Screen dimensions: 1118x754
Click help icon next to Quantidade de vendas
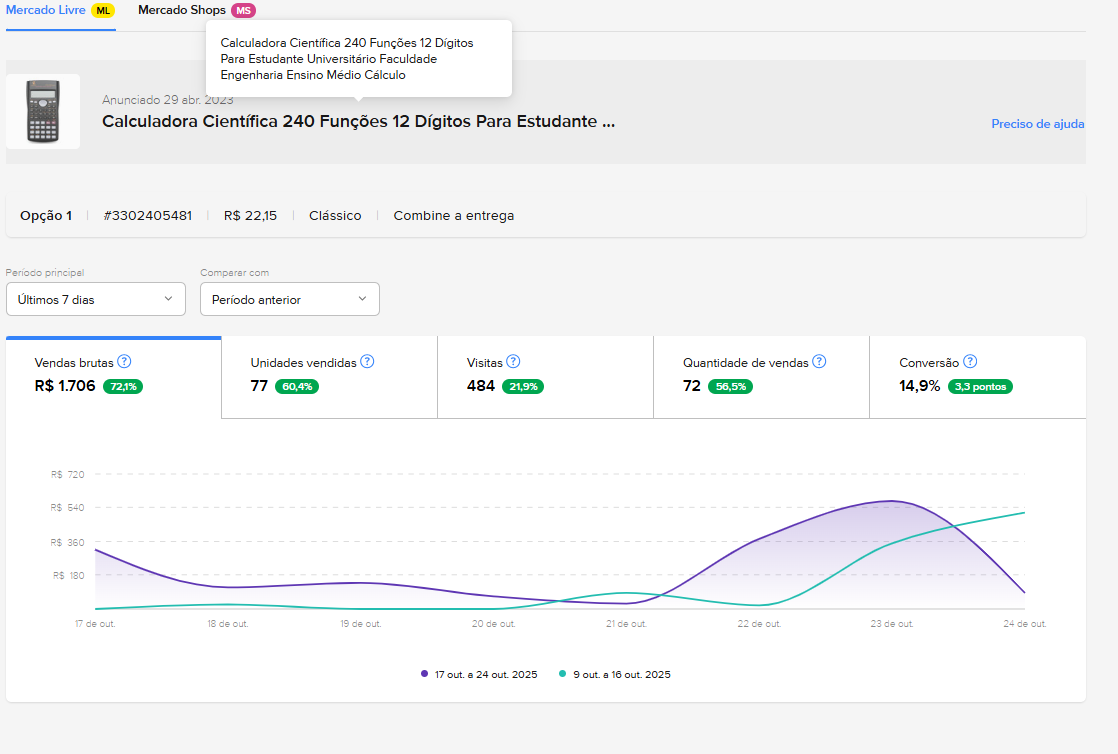pos(819,362)
